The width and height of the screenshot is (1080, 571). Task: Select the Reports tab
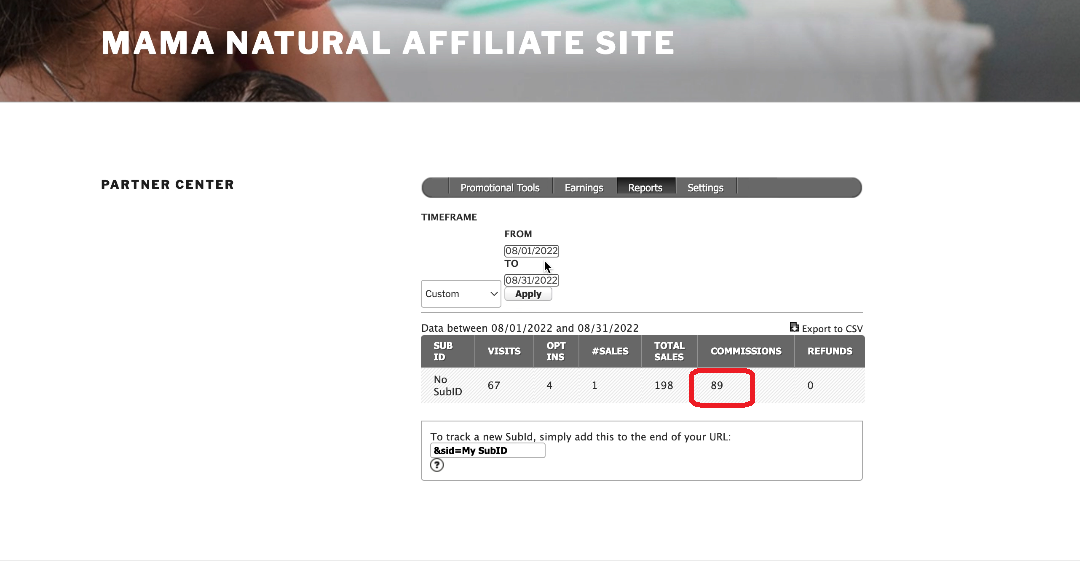(x=645, y=187)
